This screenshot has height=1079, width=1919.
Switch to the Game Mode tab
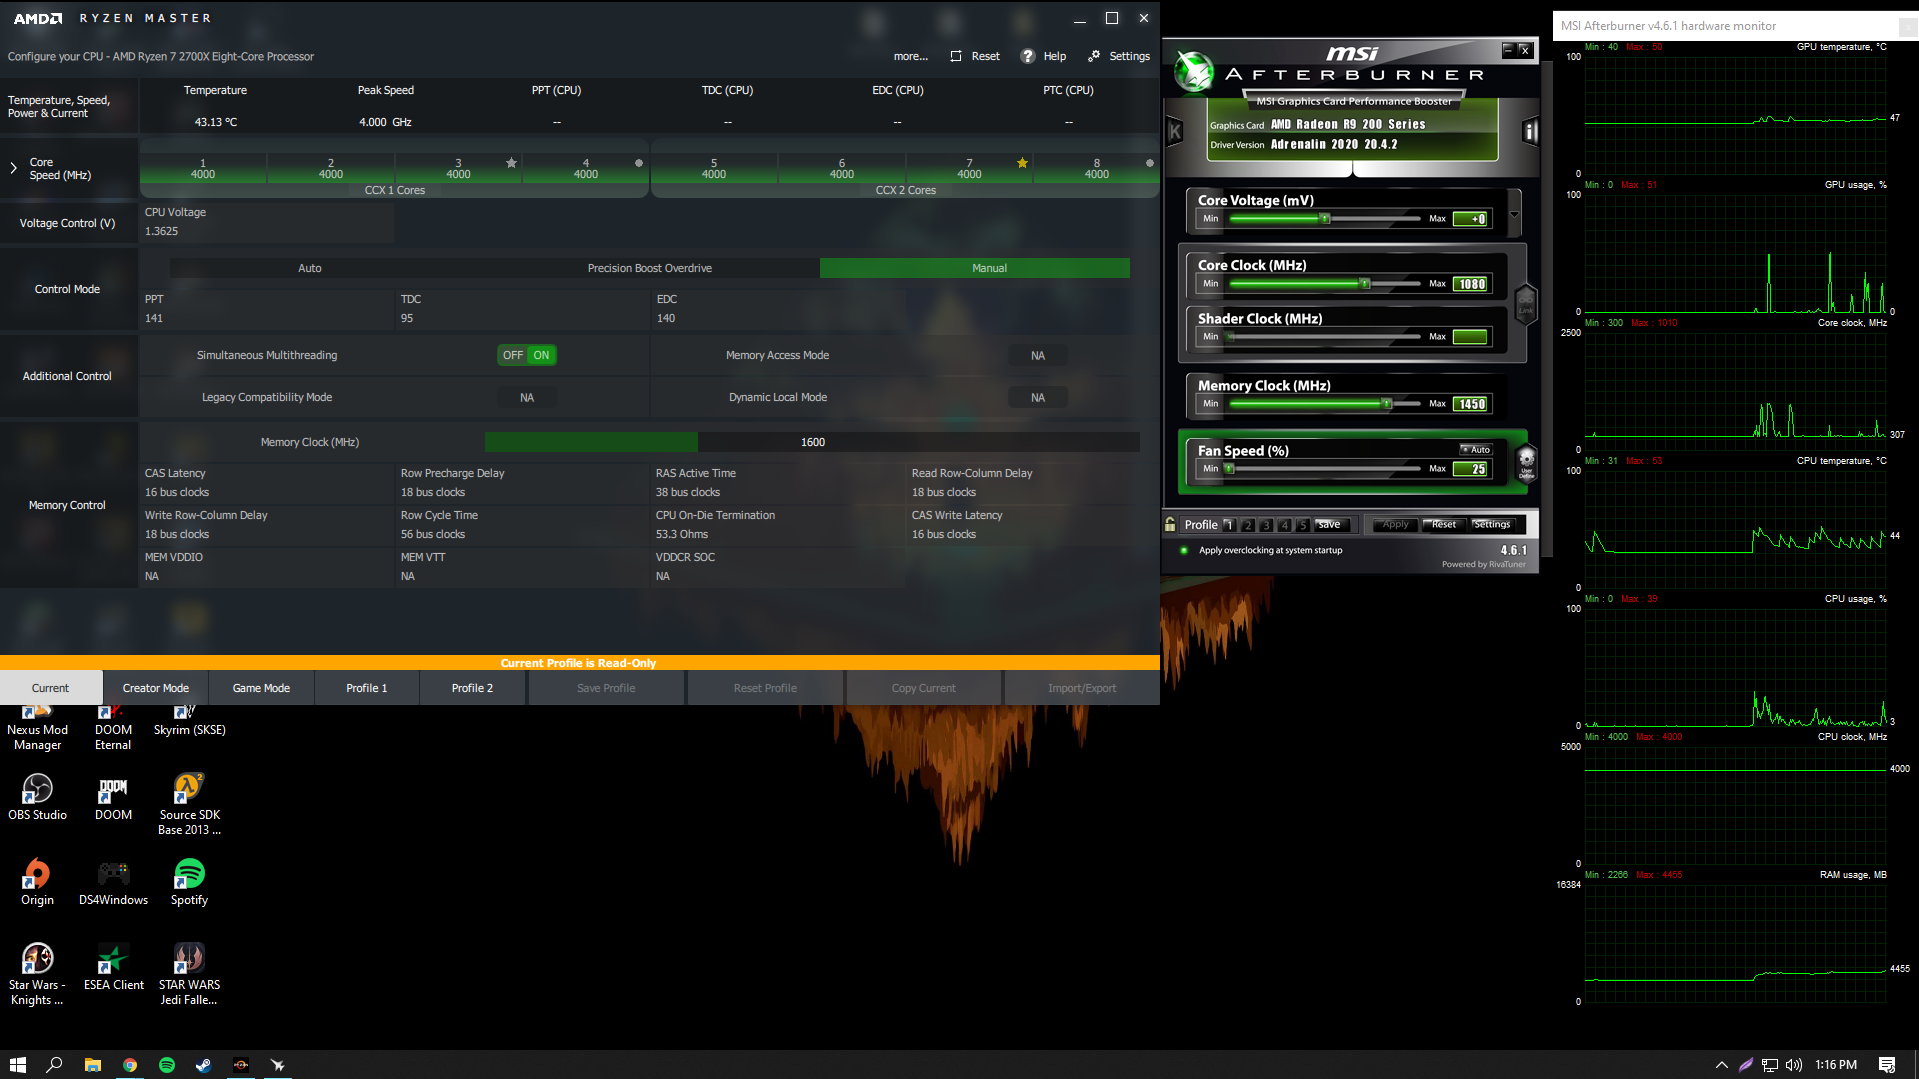[x=261, y=688]
